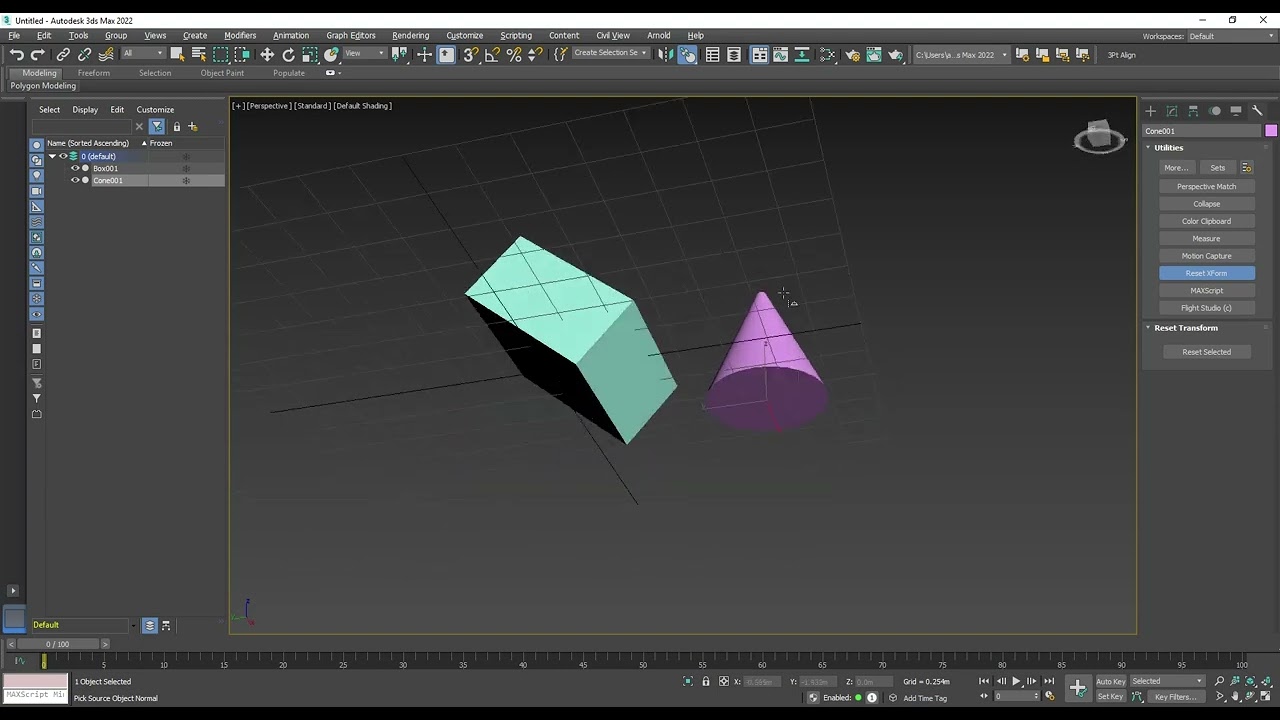
Task: Click the Key Filters button
Action: pos(1176,696)
